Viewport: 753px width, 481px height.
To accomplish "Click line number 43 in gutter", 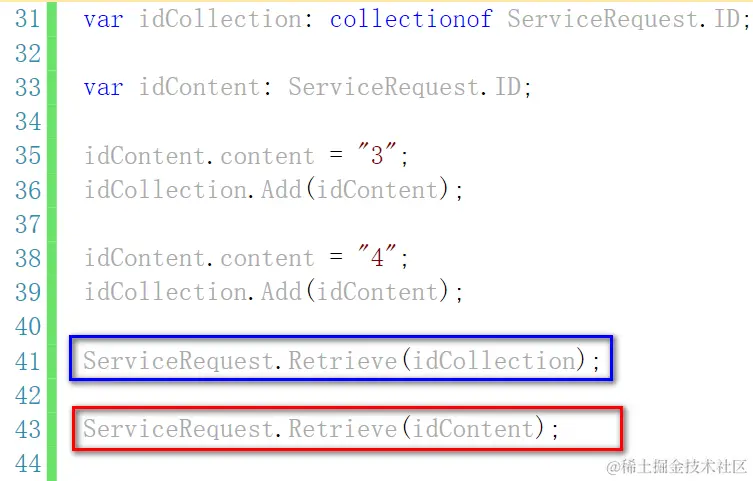I will click(27, 430).
